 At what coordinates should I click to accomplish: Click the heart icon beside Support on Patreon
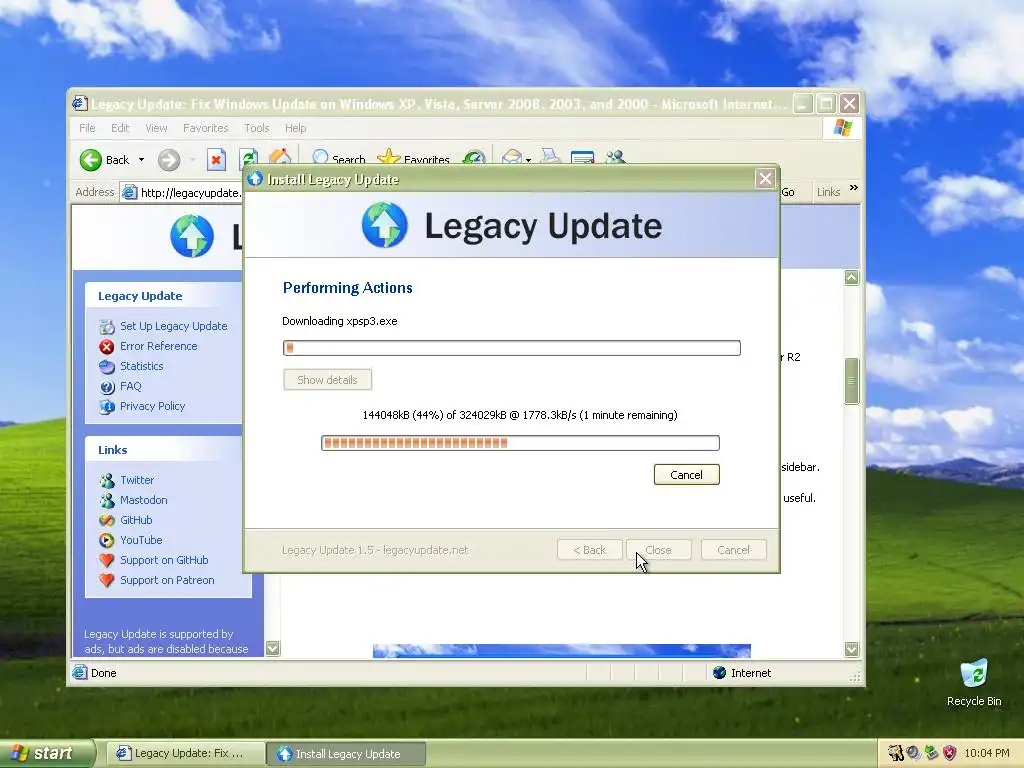(107, 580)
